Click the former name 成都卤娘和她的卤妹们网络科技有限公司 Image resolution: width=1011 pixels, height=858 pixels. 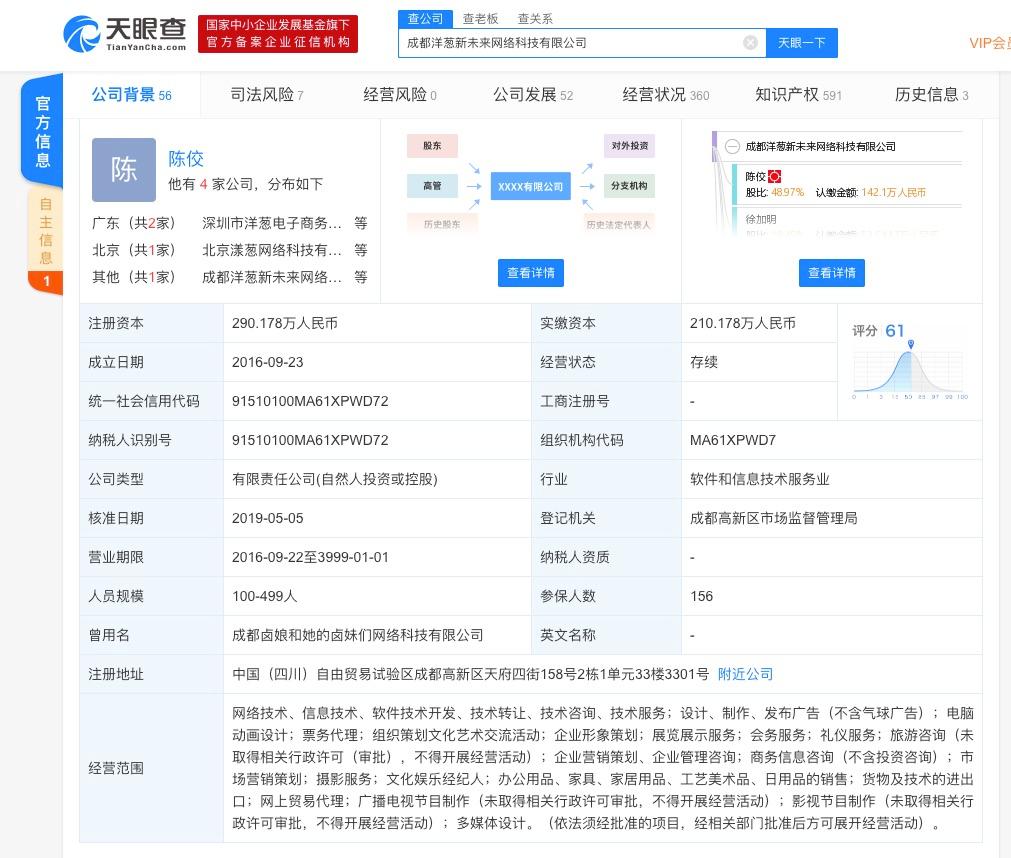(x=358, y=635)
